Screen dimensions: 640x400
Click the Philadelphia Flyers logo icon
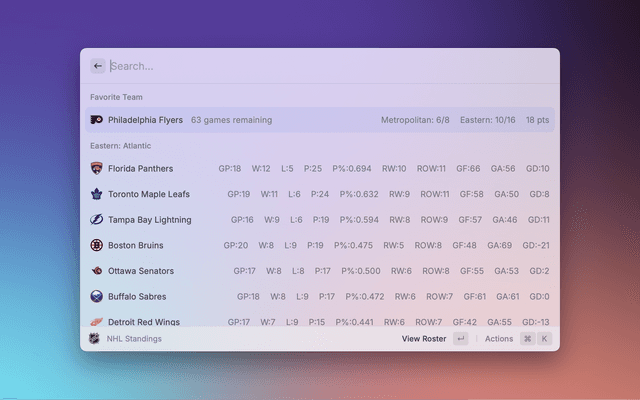pyautogui.click(x=96, y=120)
